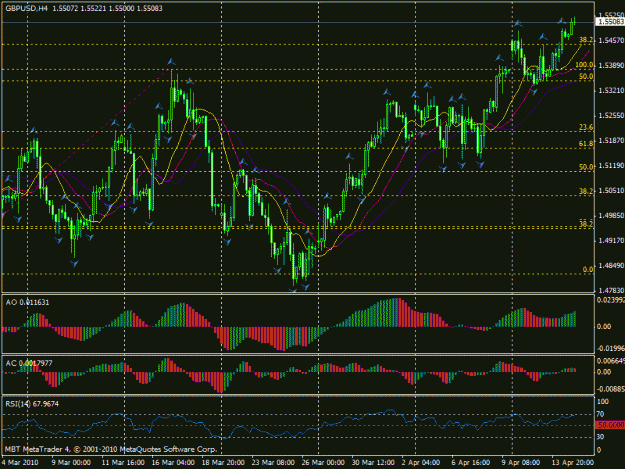
Task: Click the 1.49850 price scale label
Action: click(611, 216)
